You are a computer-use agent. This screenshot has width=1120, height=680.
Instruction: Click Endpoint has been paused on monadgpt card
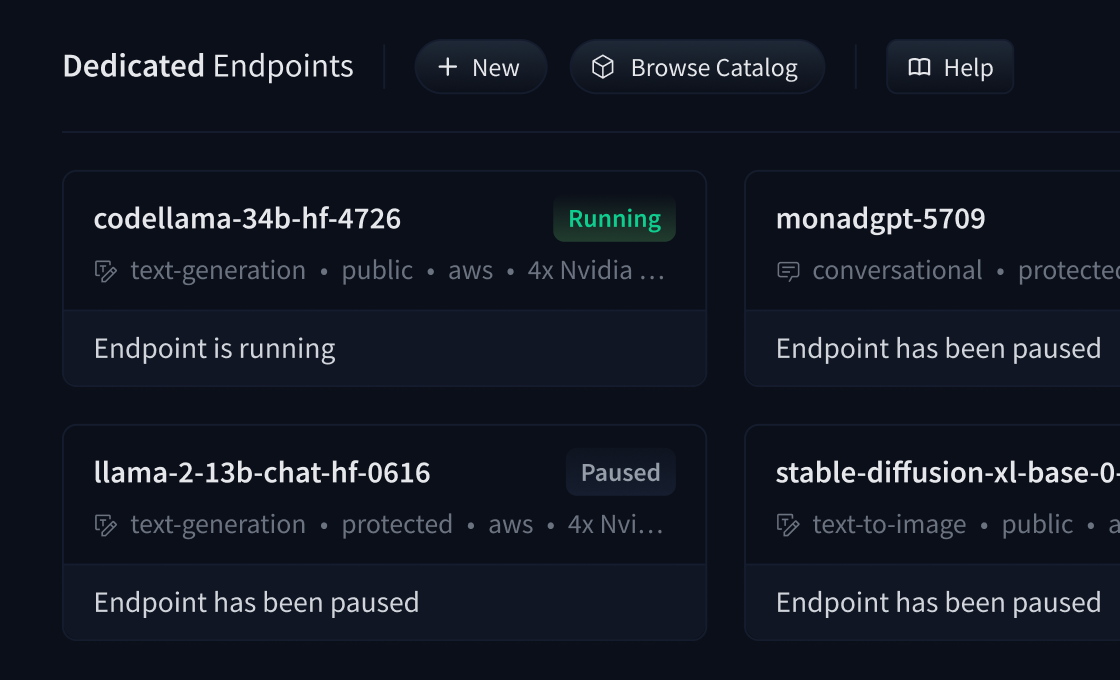point(936,347)
